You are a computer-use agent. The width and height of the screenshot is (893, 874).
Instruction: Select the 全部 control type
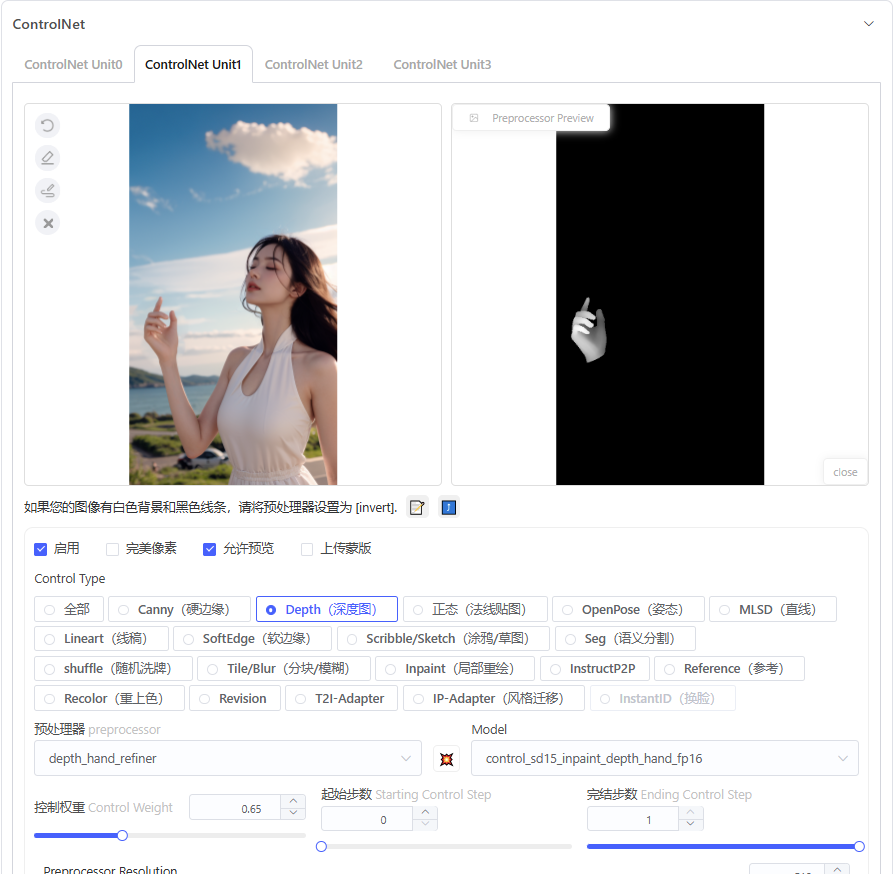69,609
